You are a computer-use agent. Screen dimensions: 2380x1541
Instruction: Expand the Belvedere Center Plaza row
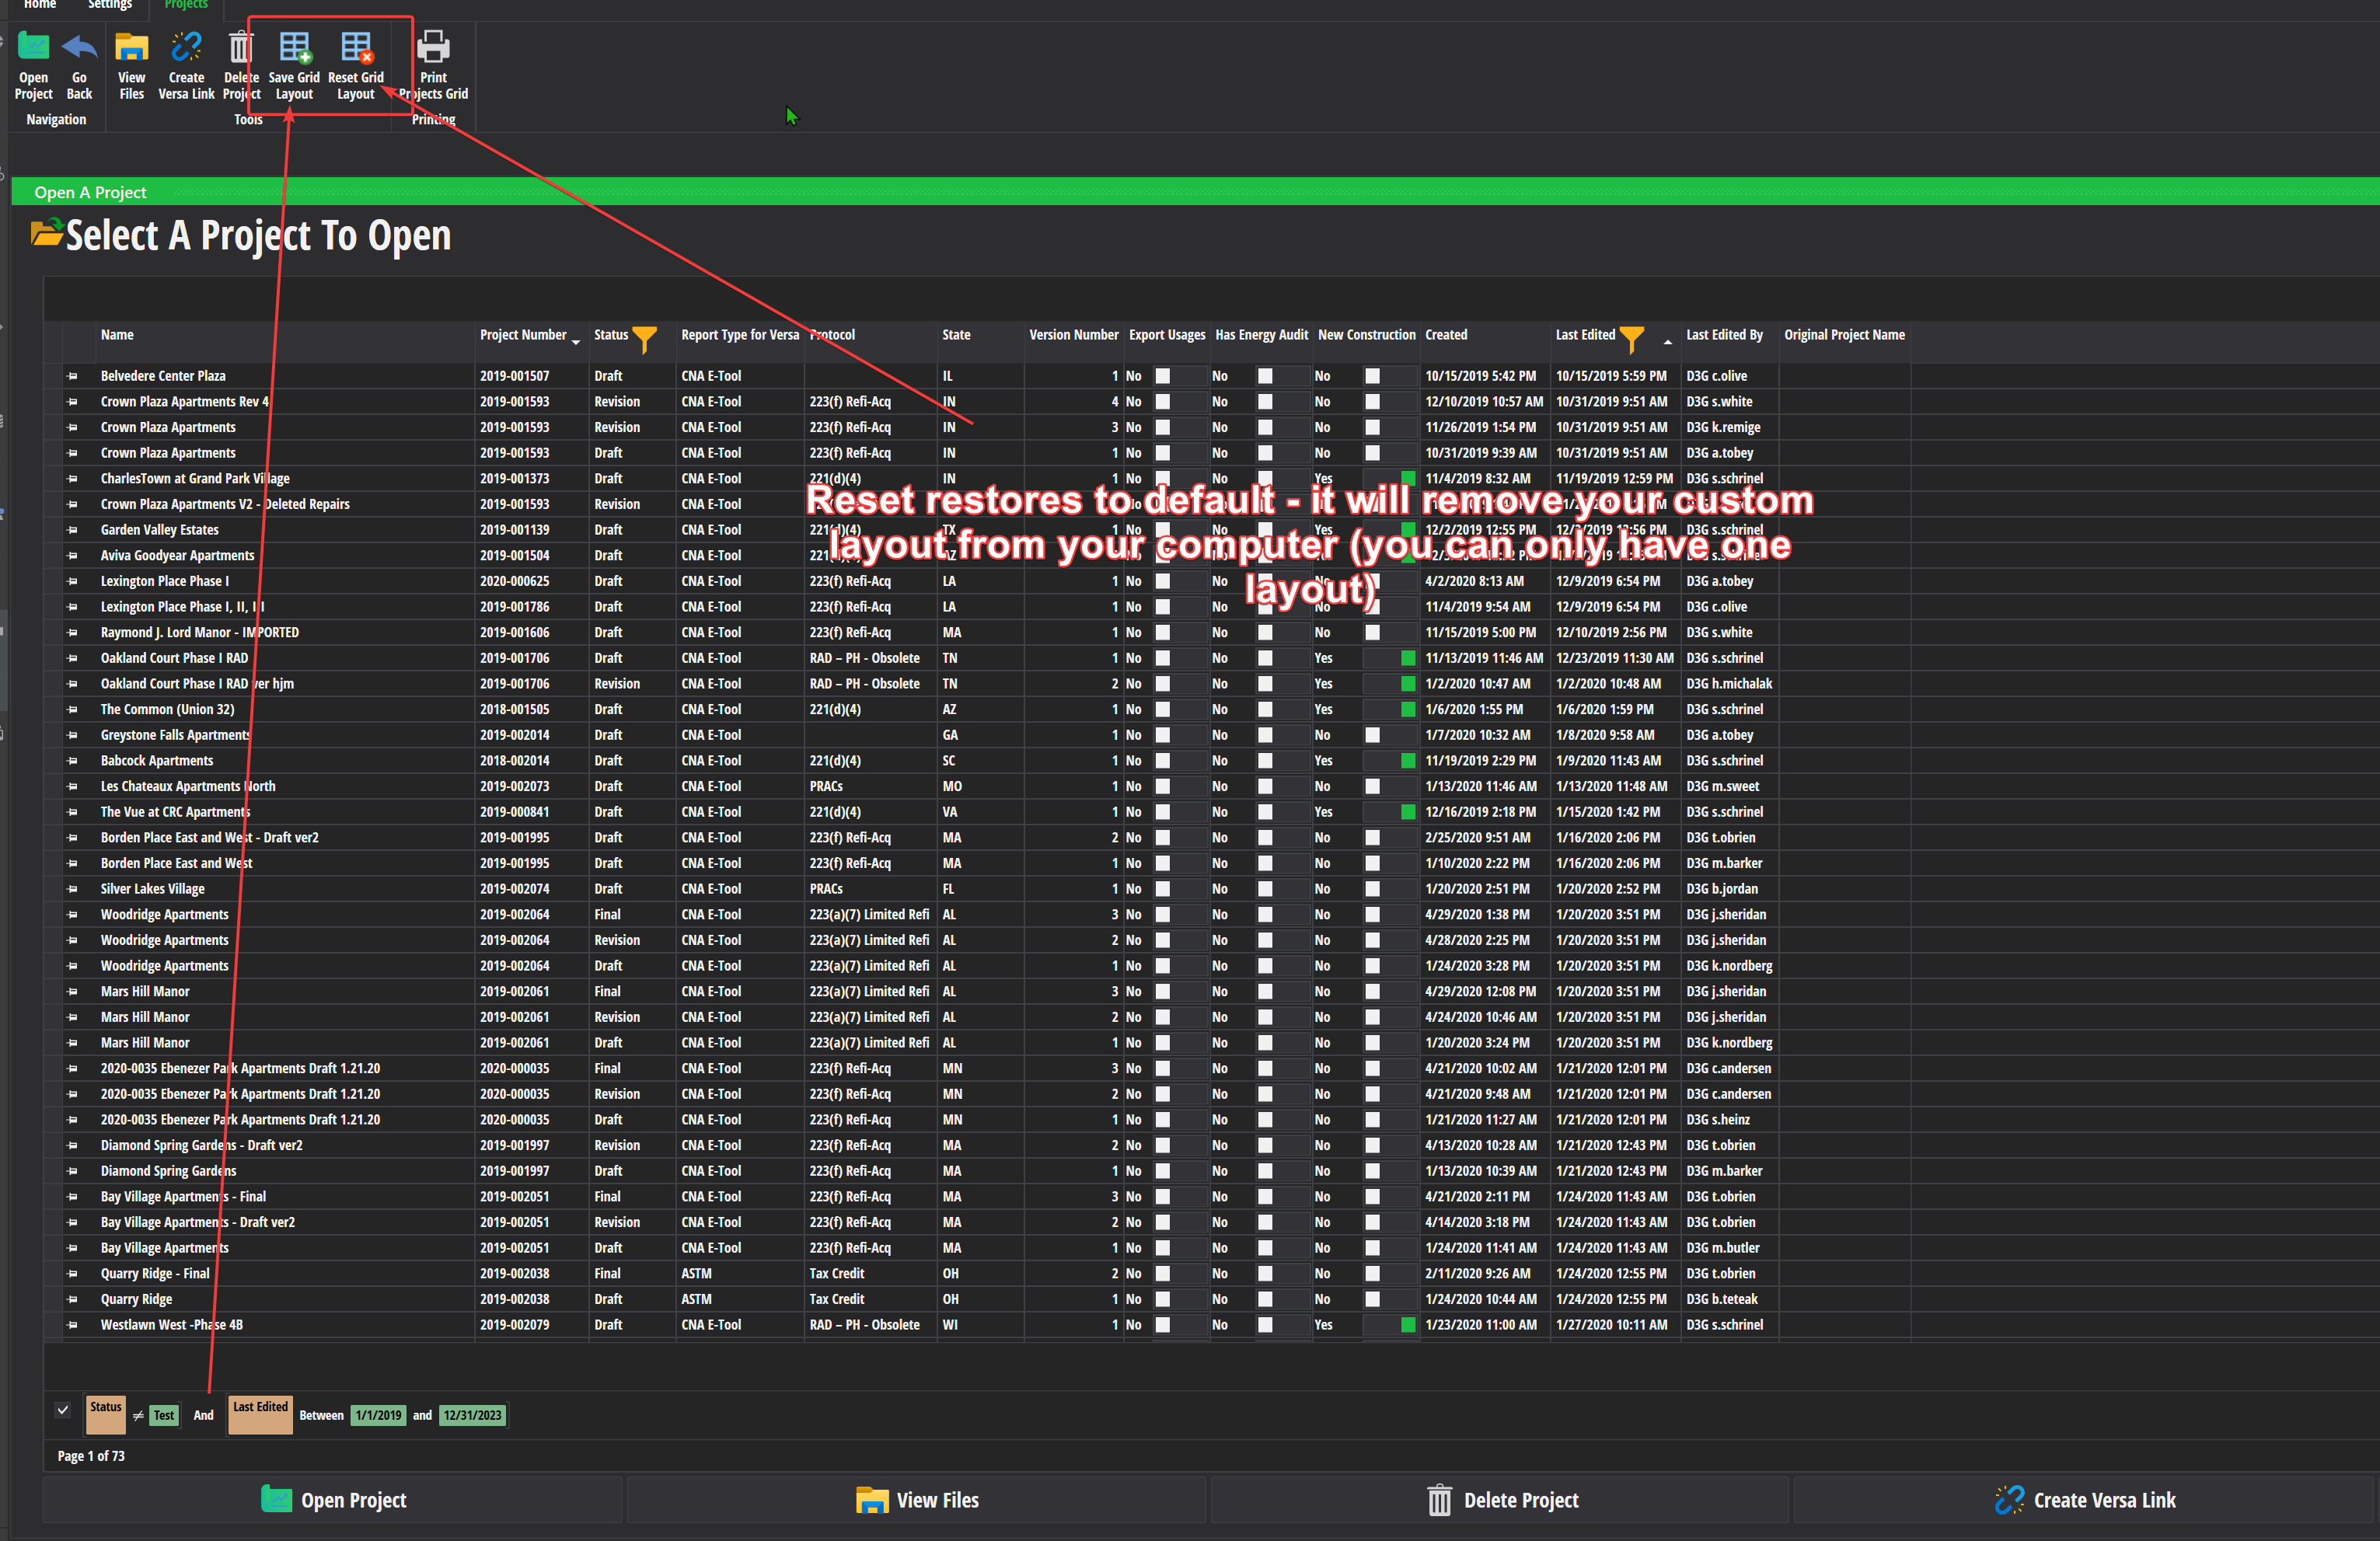pos(72,376)
